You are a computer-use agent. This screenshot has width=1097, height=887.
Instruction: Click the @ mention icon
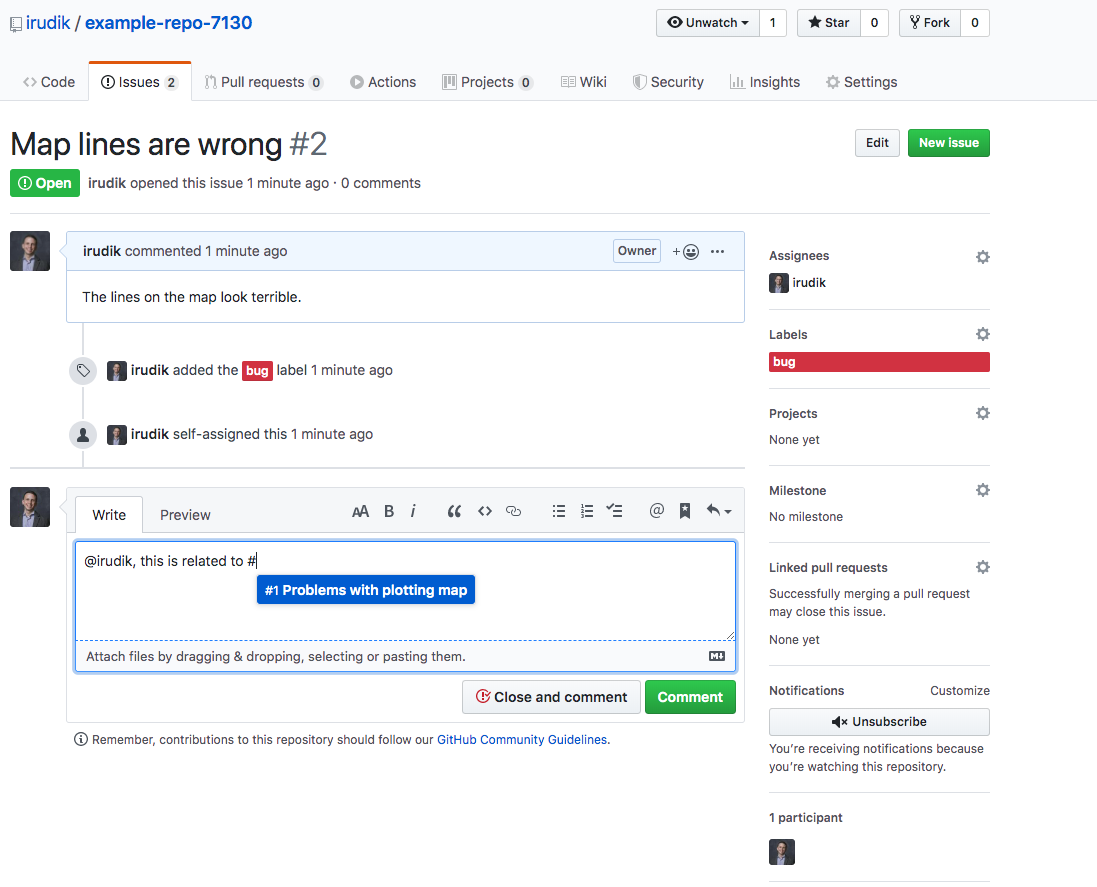click(x=656, y=511)
